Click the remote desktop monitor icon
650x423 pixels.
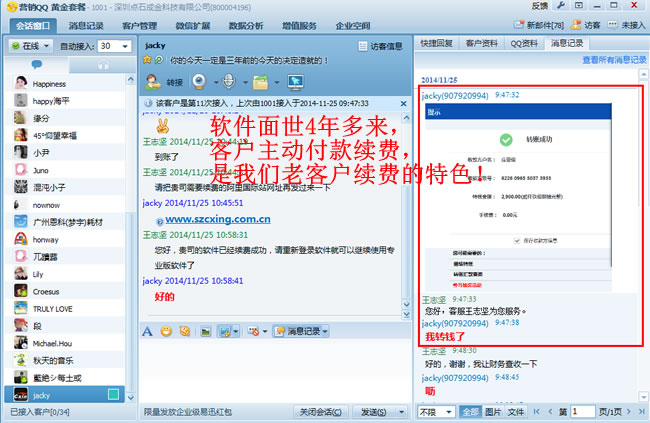[296, 82]
